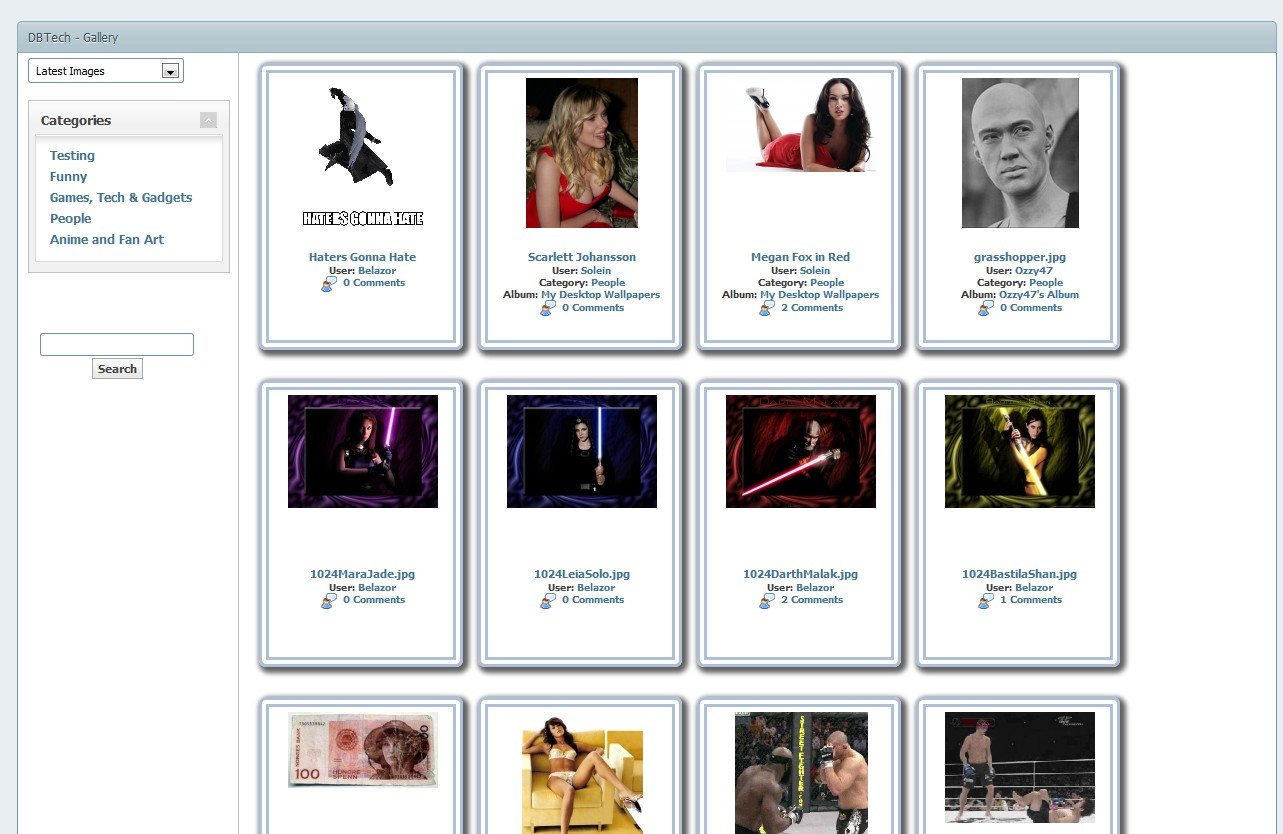
Task: Open the 1024DarthMalak.jpg thumbnail image
Action: pyautogui.click(x=800, y=451)
